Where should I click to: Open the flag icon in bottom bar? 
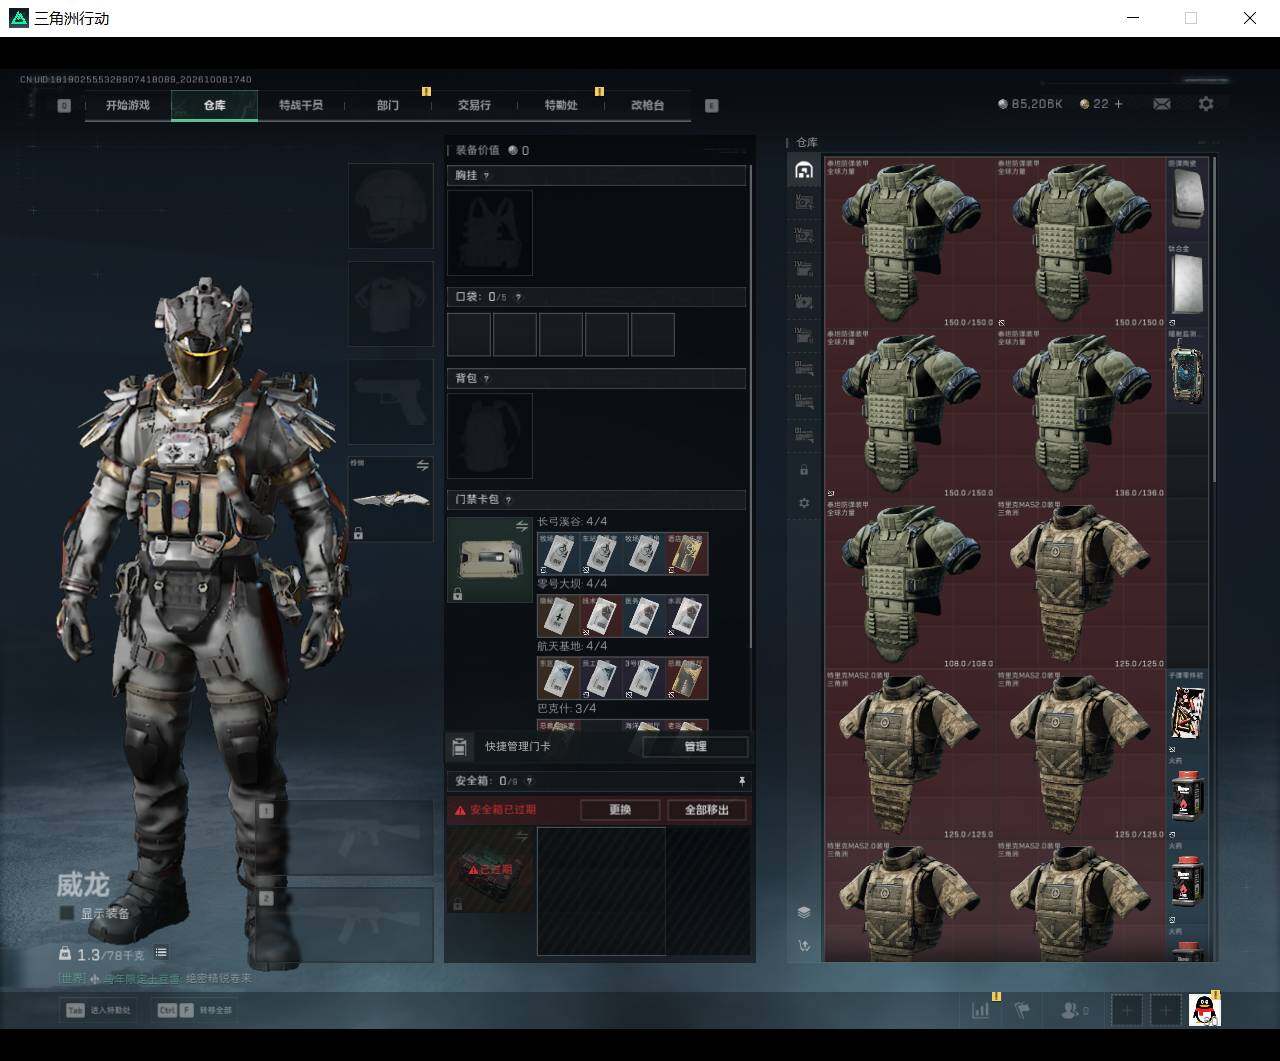1022,1010
